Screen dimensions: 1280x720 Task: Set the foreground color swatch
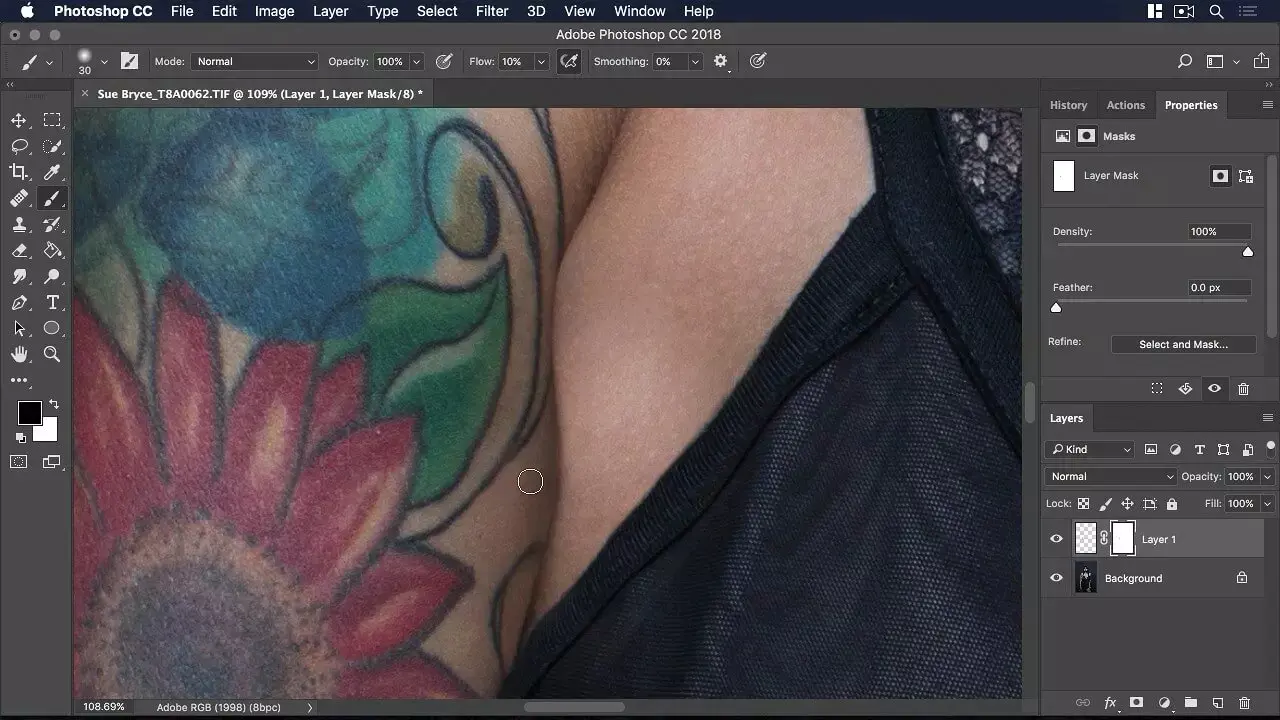pos(29,413)
